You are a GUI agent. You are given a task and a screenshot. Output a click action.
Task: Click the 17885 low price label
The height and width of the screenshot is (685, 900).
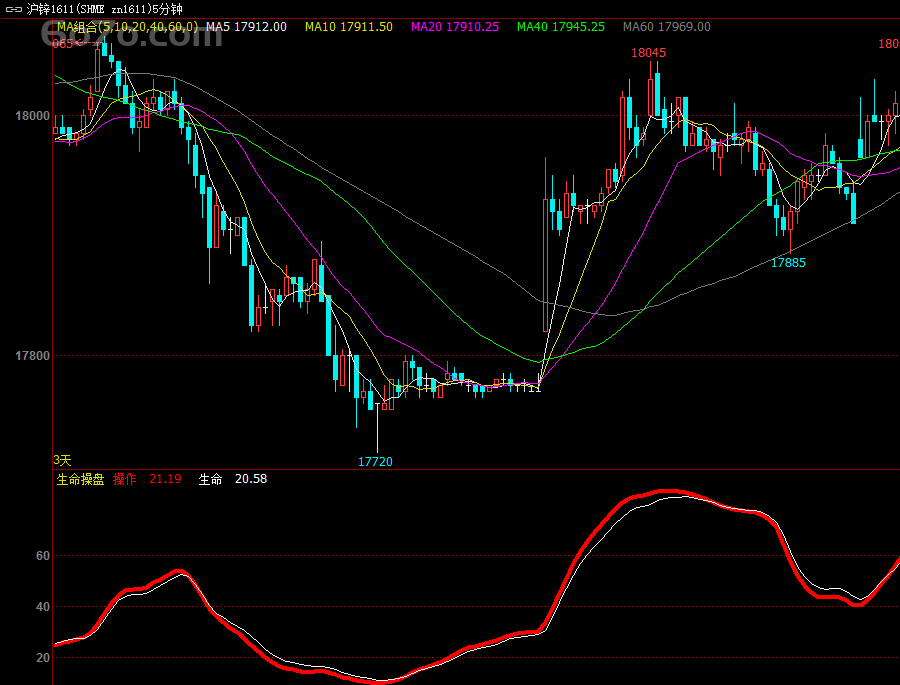(788, 263)
